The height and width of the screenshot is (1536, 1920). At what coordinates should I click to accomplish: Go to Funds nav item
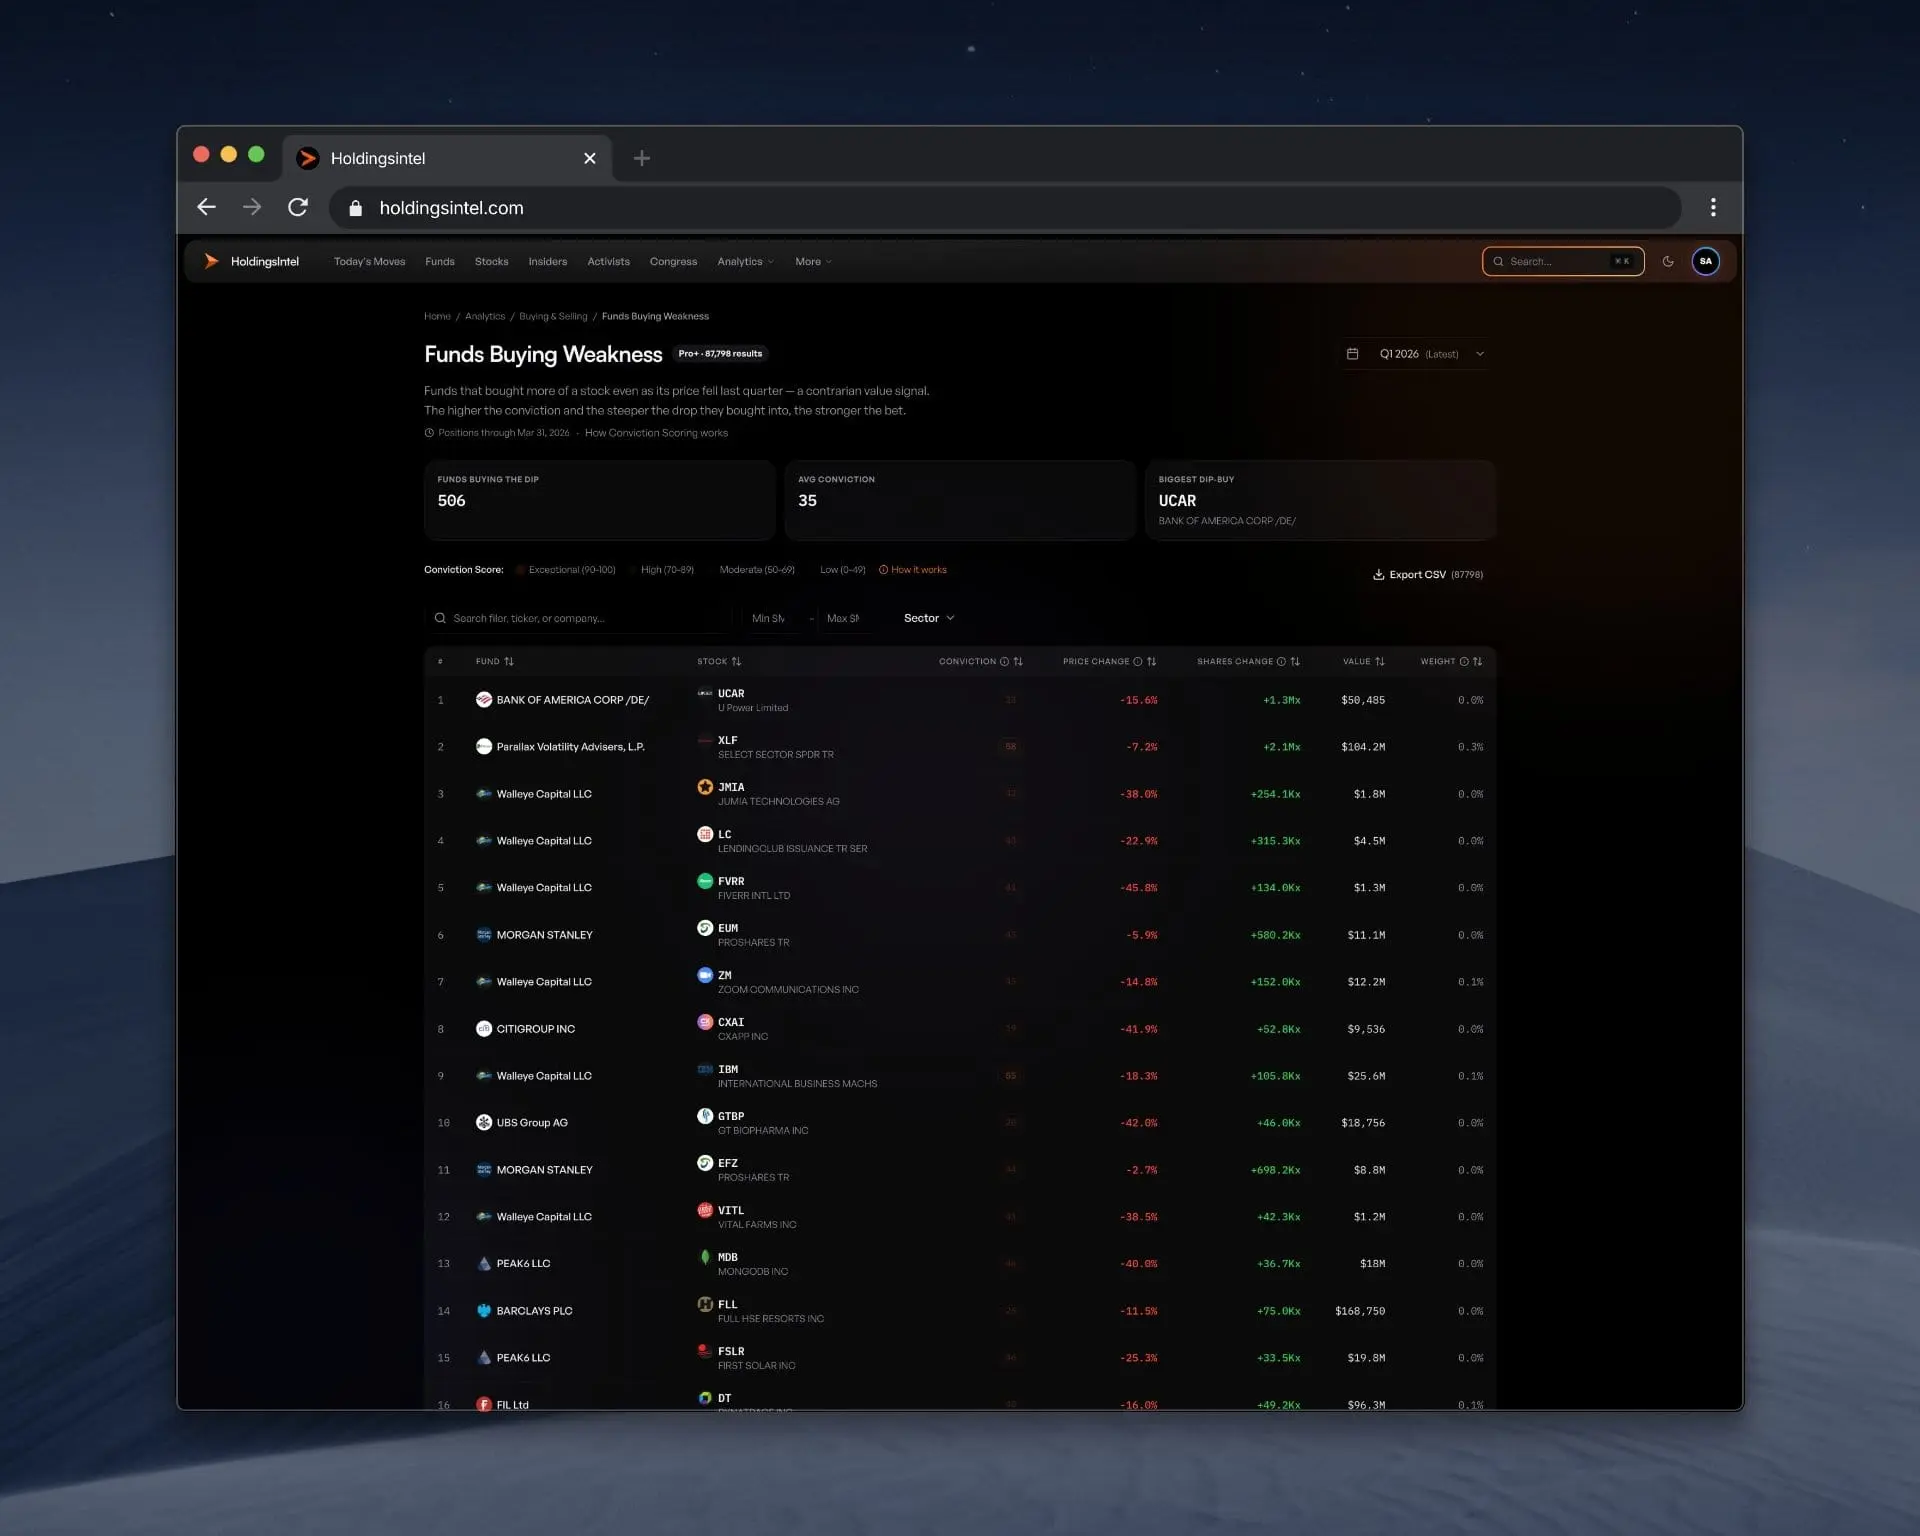pos(440,261)
